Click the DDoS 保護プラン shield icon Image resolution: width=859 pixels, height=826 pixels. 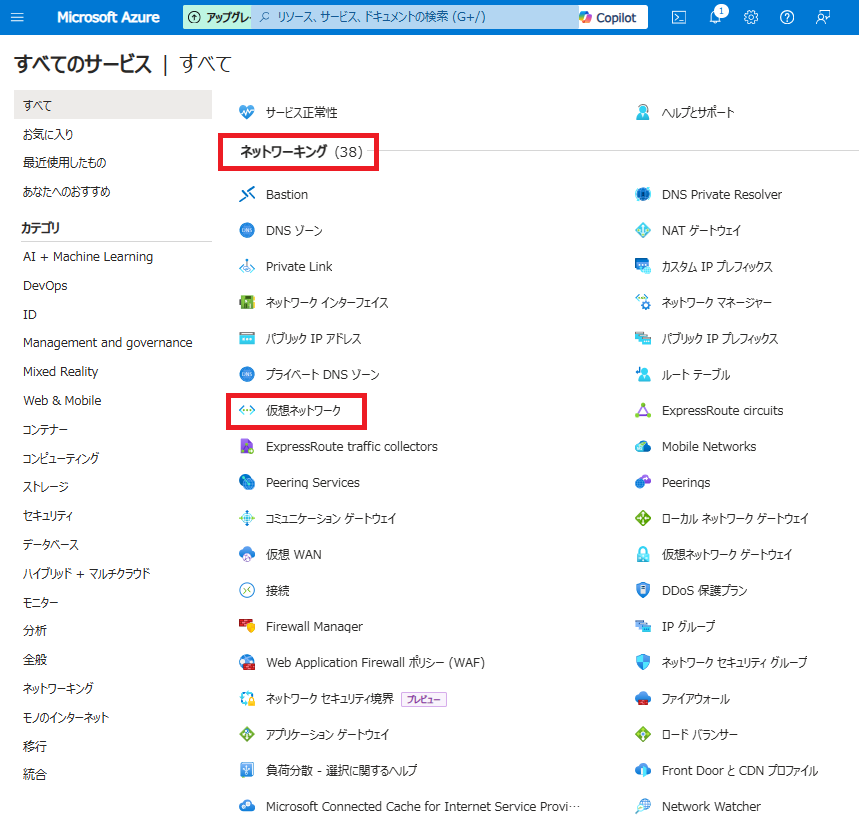tap(643, 590)
